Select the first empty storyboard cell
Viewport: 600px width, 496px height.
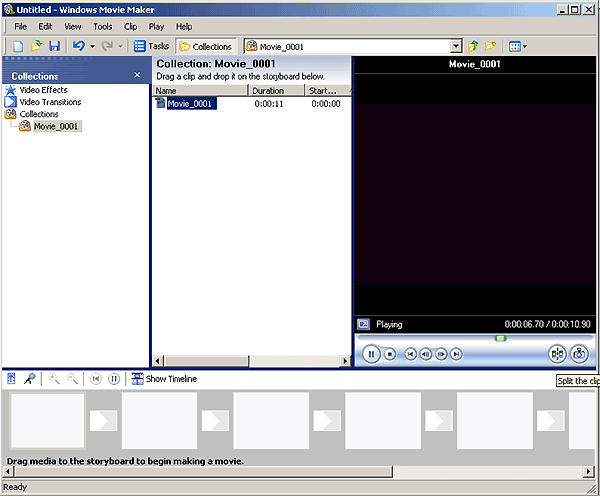click(47, 420)
